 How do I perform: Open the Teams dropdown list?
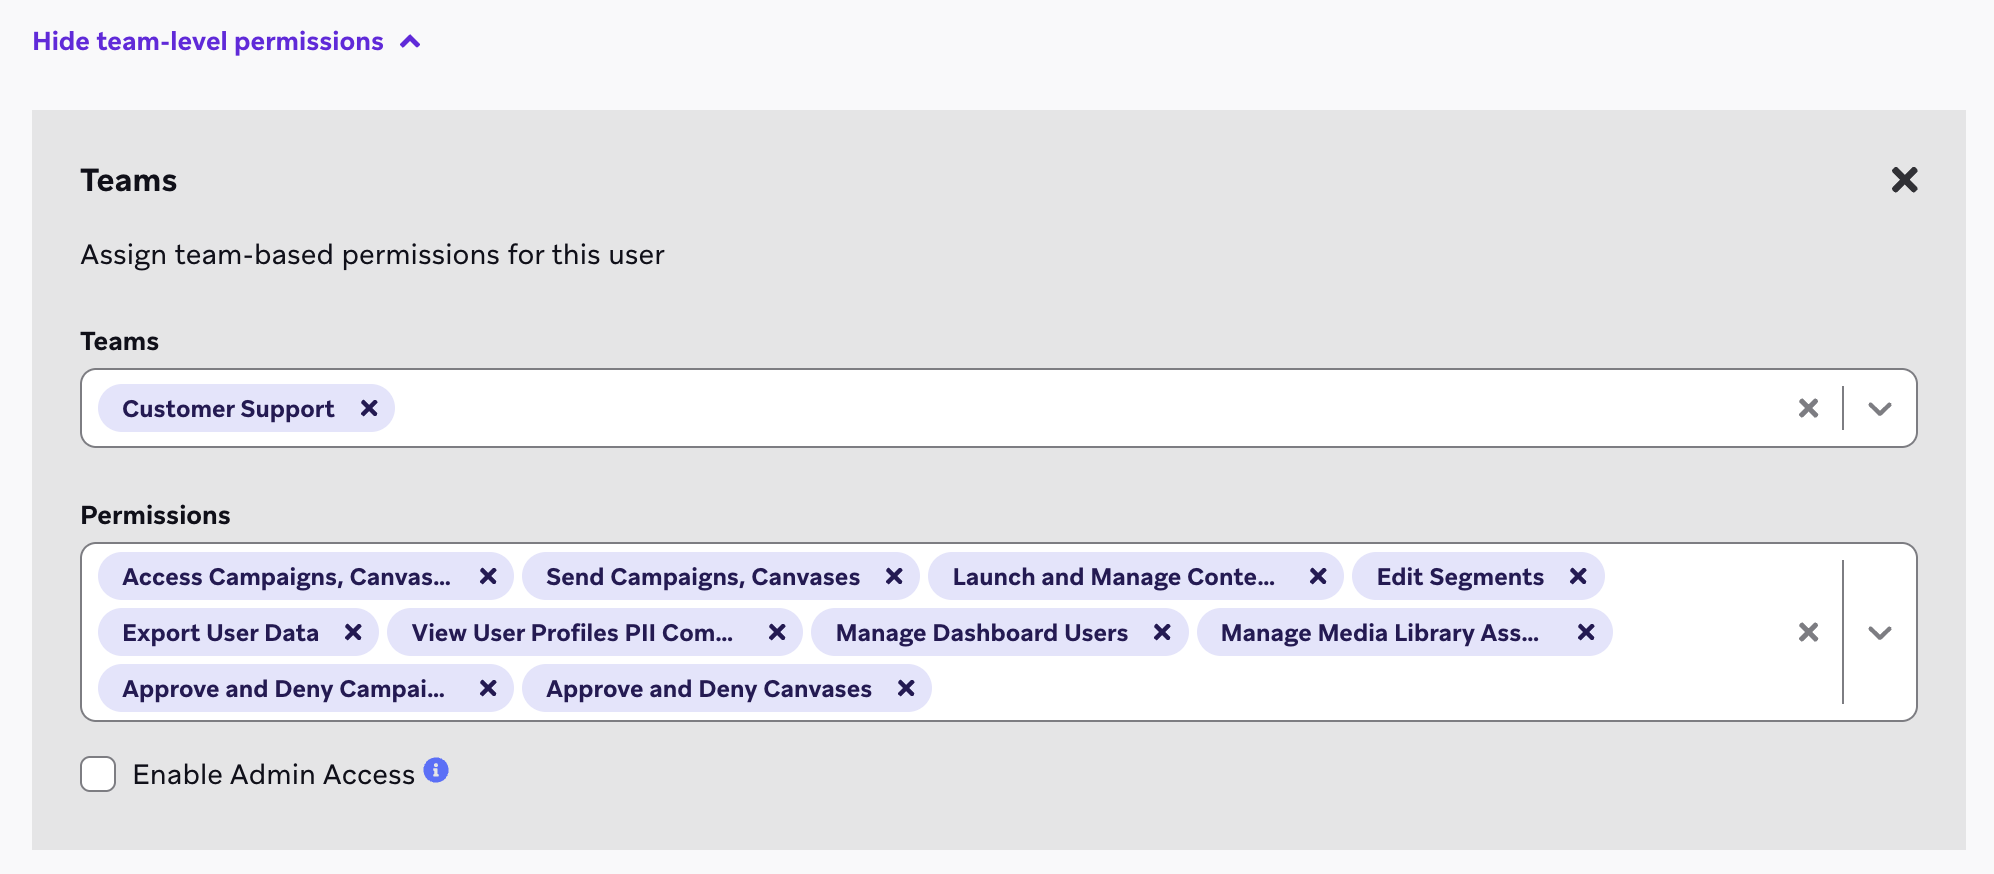click(1880, 408)
